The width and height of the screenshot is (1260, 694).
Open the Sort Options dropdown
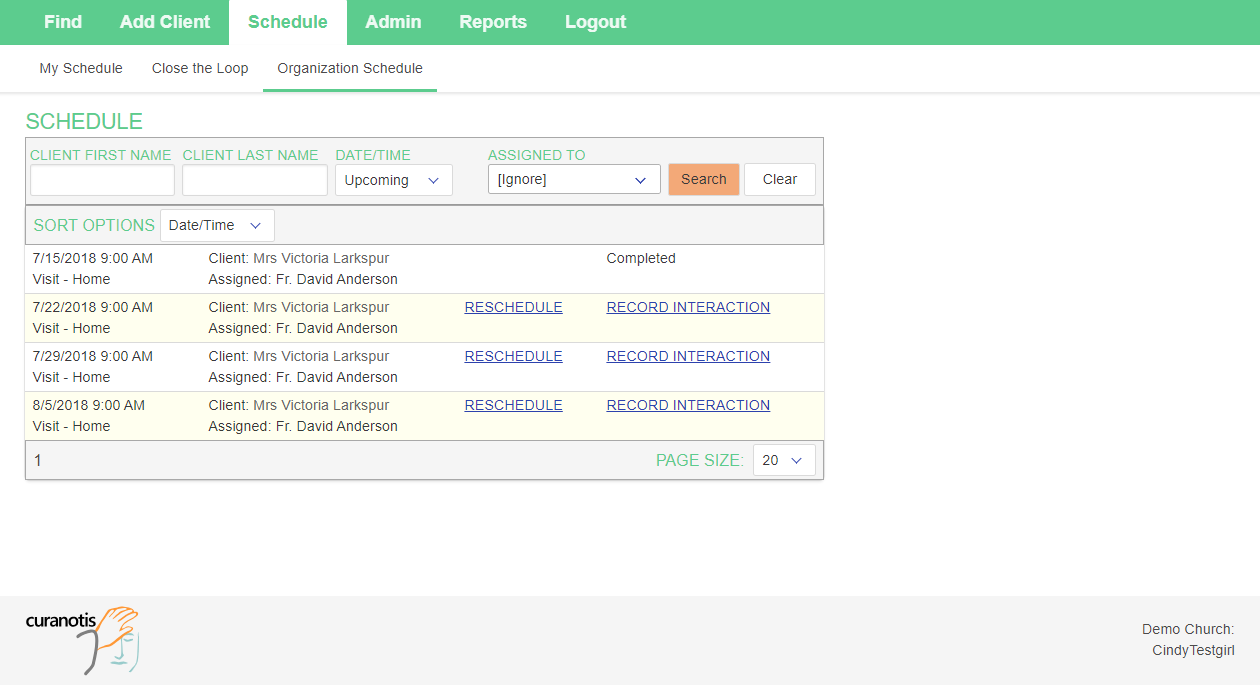coord(217,225)
